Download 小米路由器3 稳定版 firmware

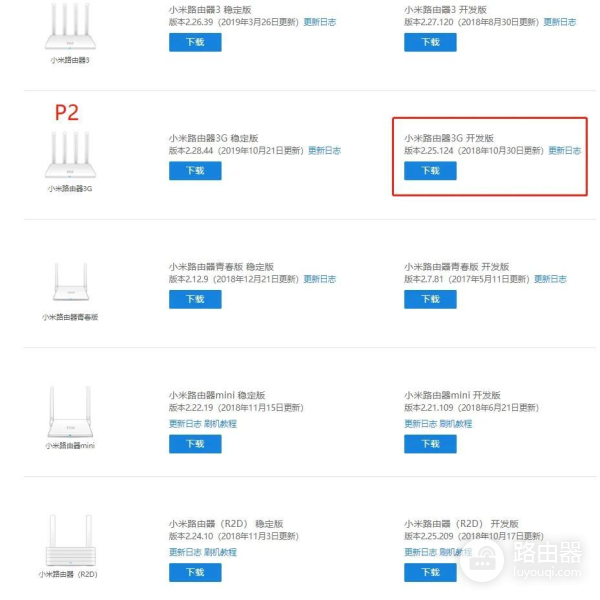[x=195, y=42]
